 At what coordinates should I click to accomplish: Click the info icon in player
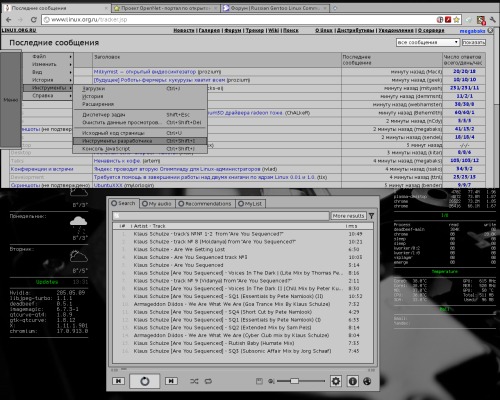click(352, 381)
